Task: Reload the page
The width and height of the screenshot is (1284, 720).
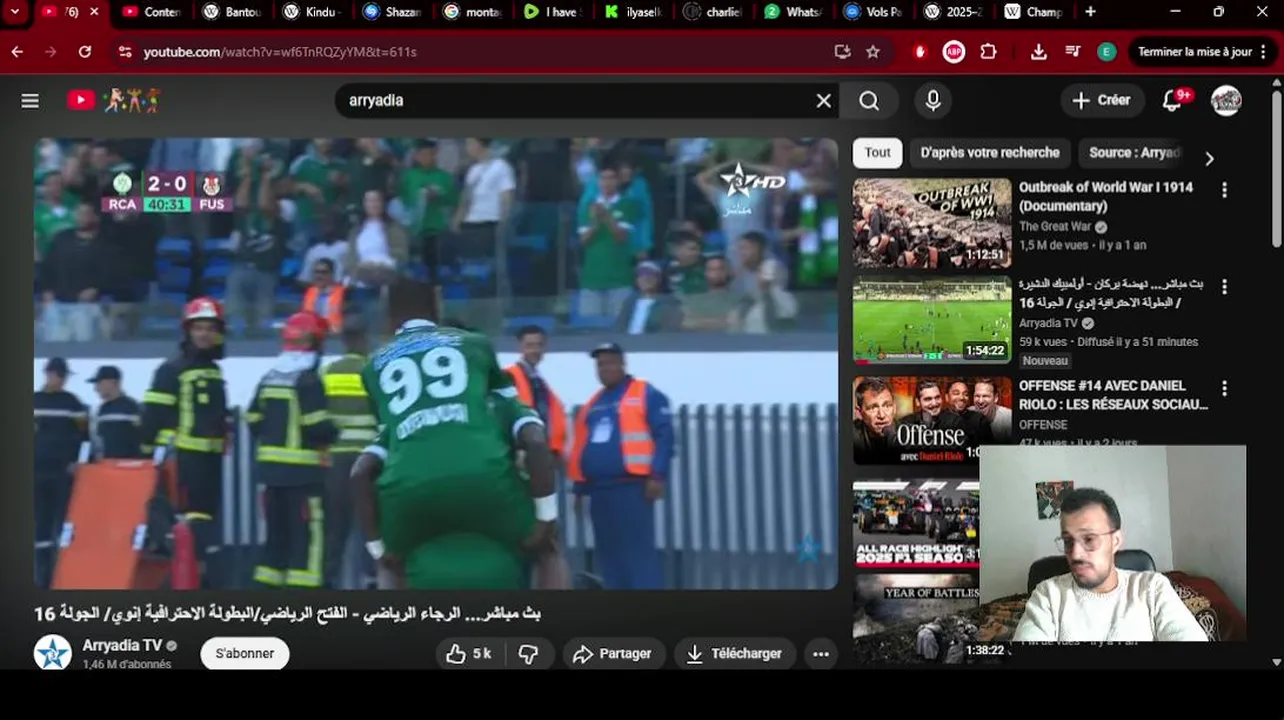Action: coord(85,51)
